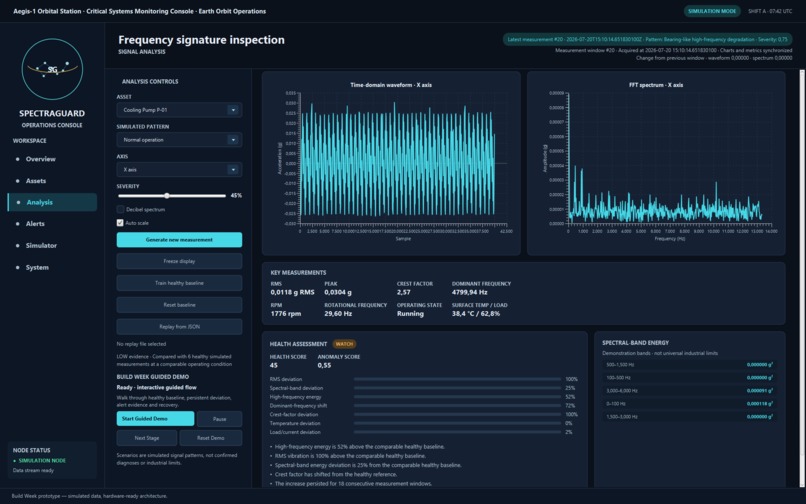Click the High-frequency energy progress bar
The height and width of the screenshot is (504, 806).
coord(457,397)
